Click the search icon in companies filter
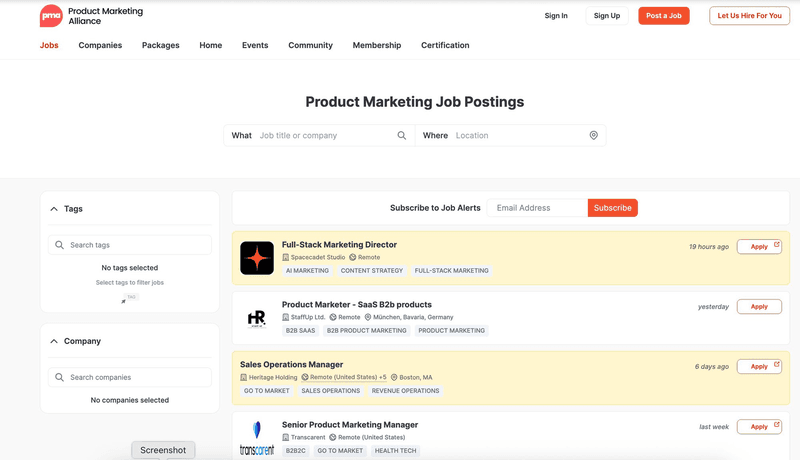 [60, 377]
